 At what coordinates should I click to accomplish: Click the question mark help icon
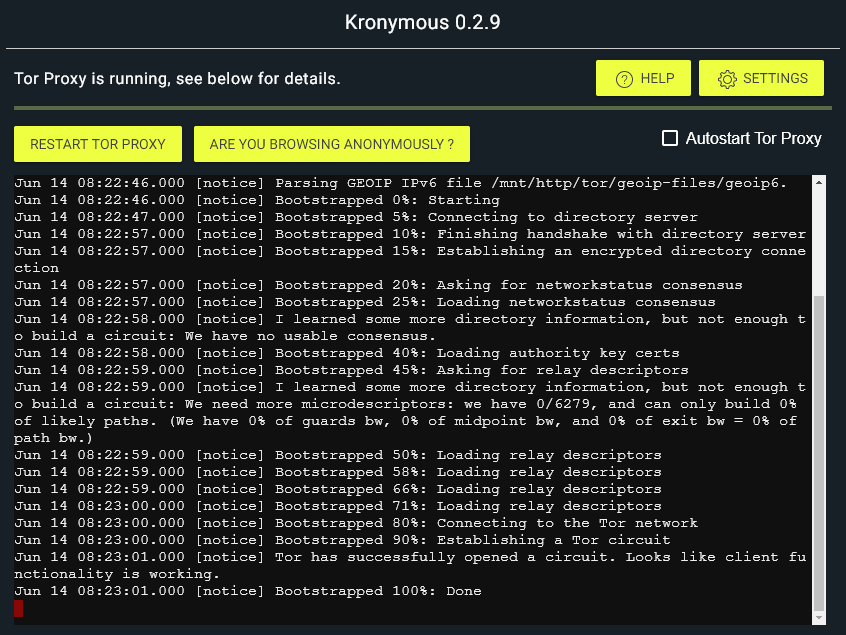(624, 79)
